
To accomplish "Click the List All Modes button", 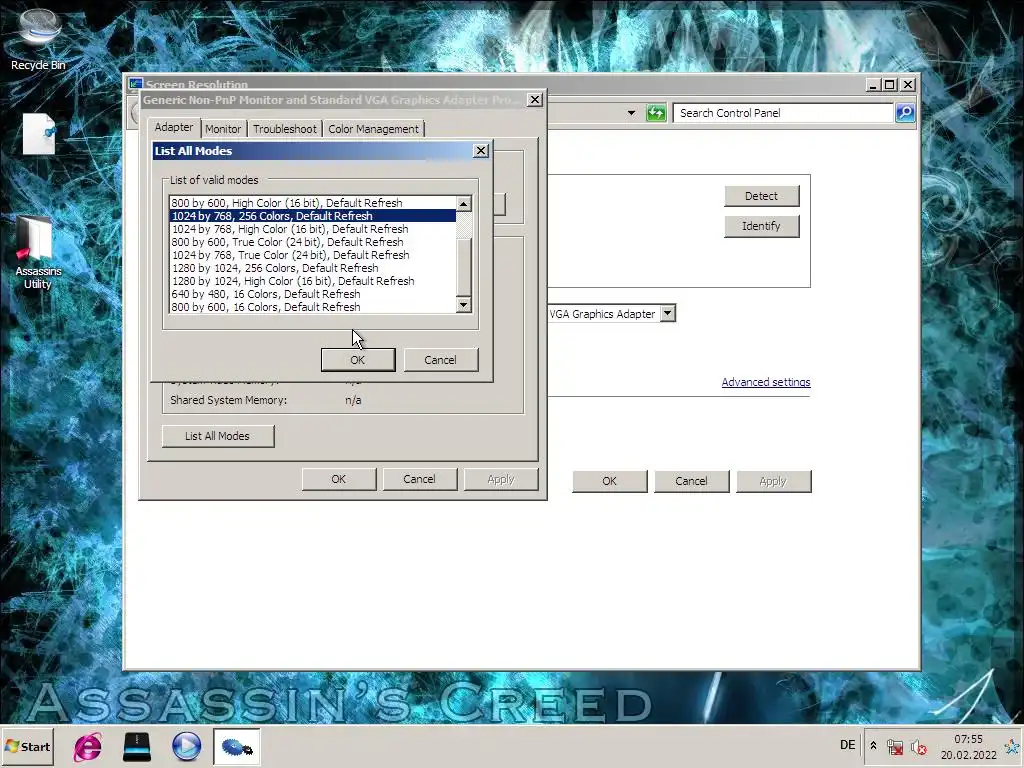I will click(x=217, y=436).
